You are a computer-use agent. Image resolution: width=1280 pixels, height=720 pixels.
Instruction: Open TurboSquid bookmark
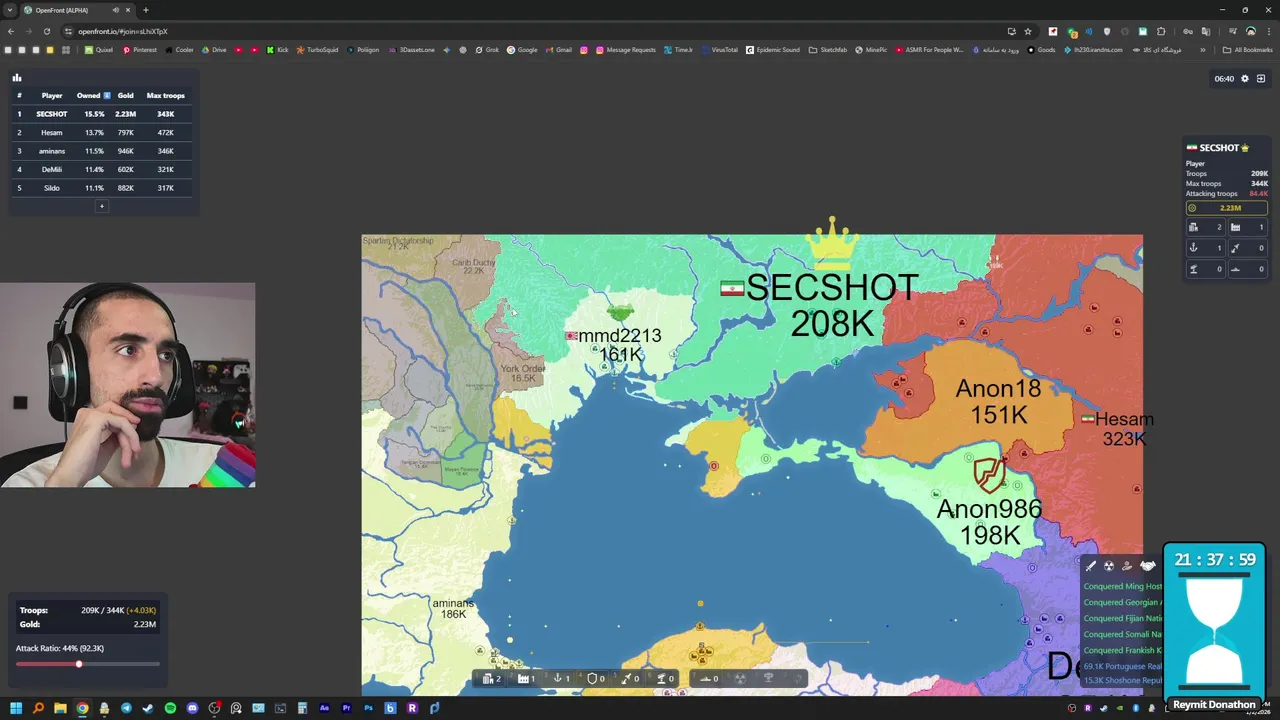click(x=317, y=50)
